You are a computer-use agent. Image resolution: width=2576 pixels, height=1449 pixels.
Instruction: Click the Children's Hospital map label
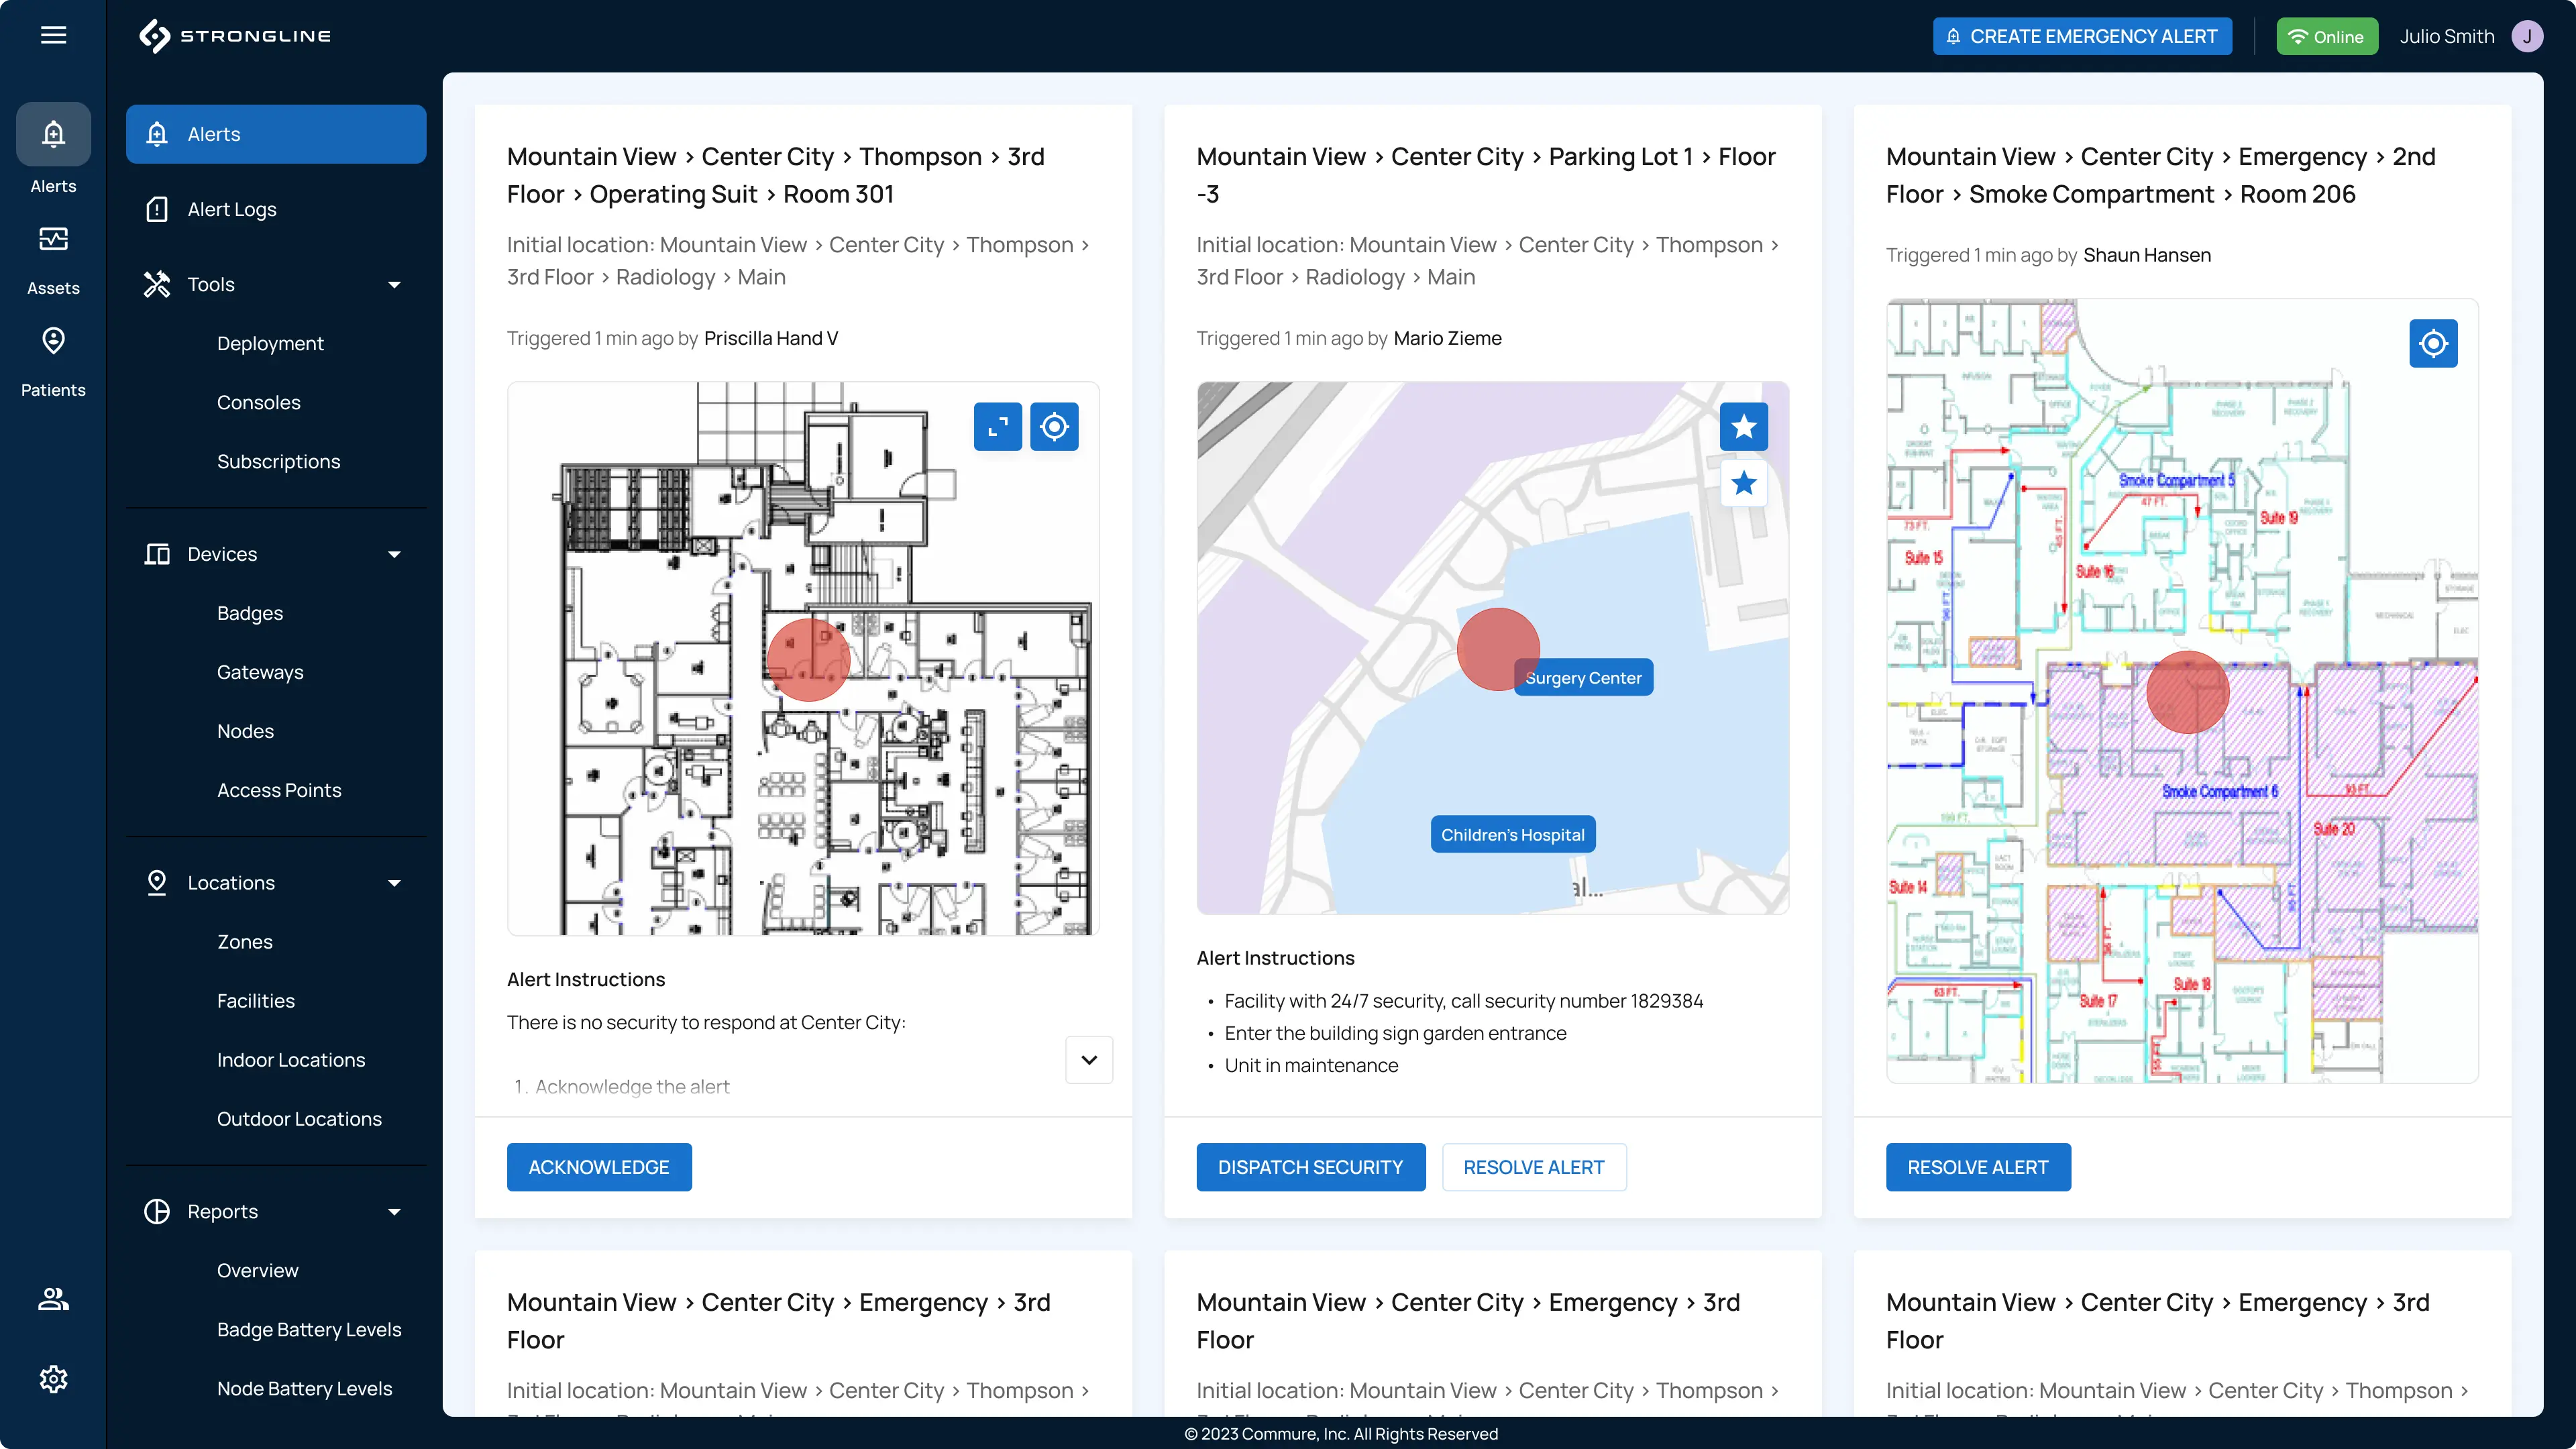1513,834
